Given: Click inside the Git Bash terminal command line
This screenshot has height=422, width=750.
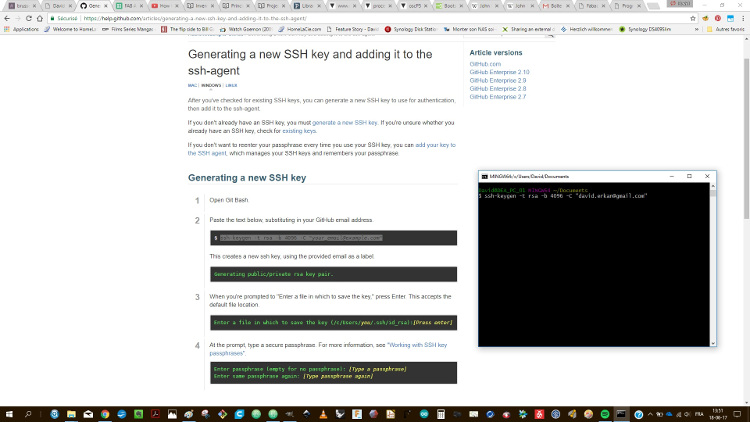Looking at the screenshot, I should tap(564, 196).
